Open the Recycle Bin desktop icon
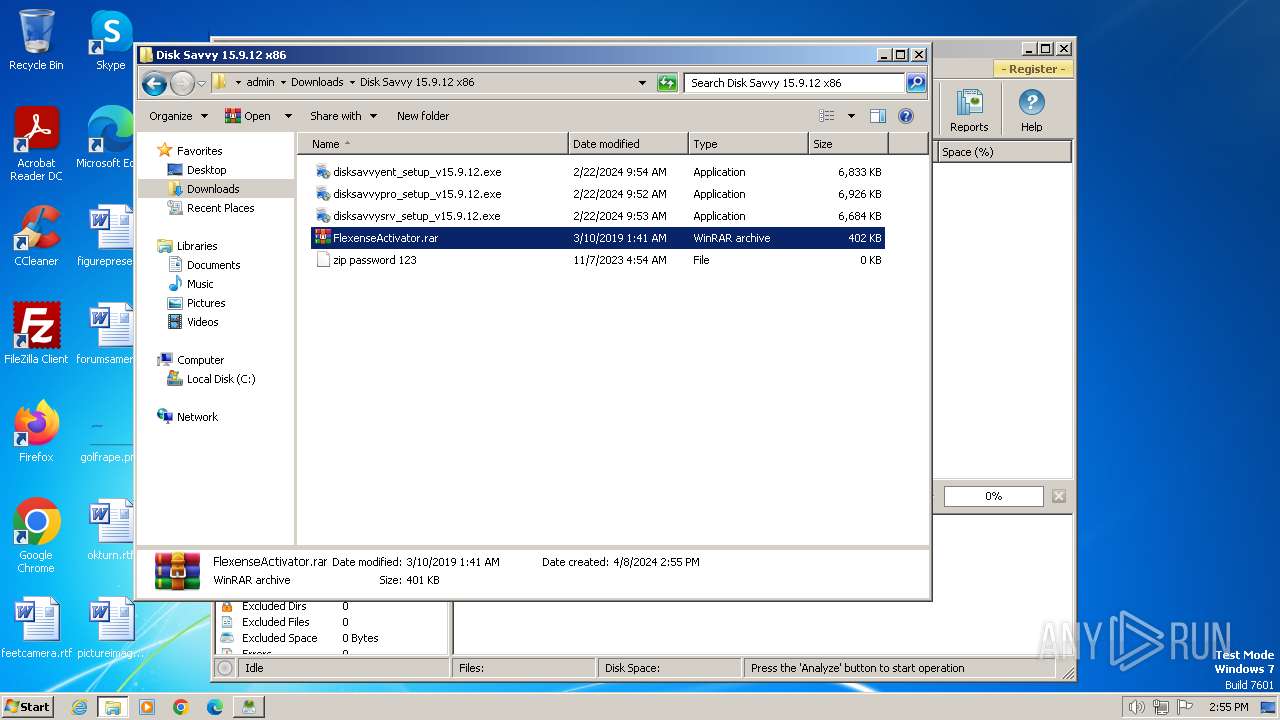1280x720 pixels. (36, 40)
